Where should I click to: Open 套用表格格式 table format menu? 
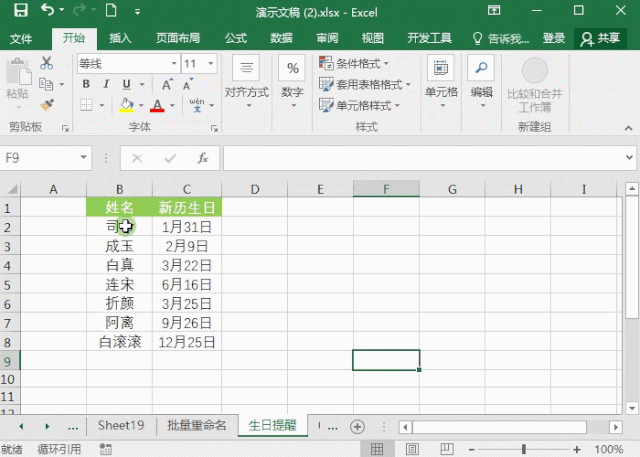(364, 84)
